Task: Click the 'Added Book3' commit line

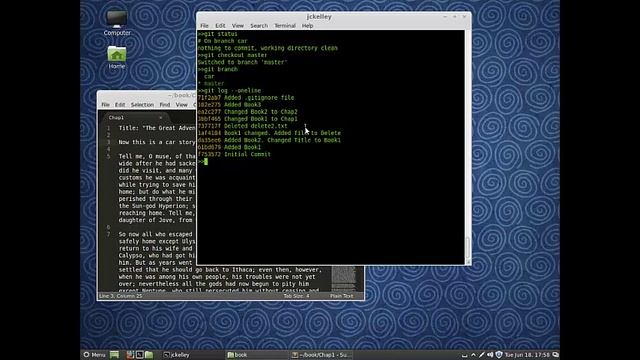Action: point(229,104)
